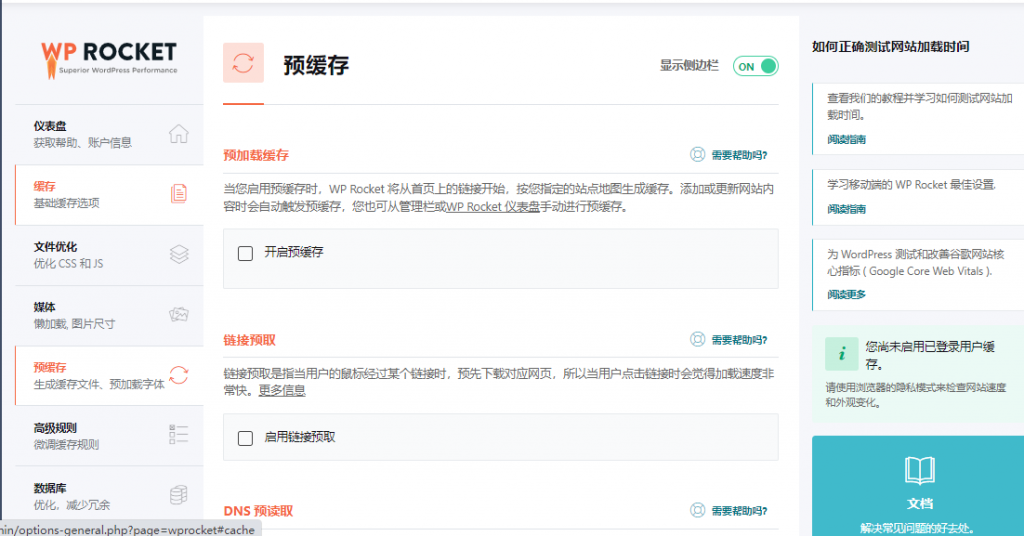Click 需要帮助吗 link for 链接预取
The image size is (1024, 536).
click(x=739, y=340)
